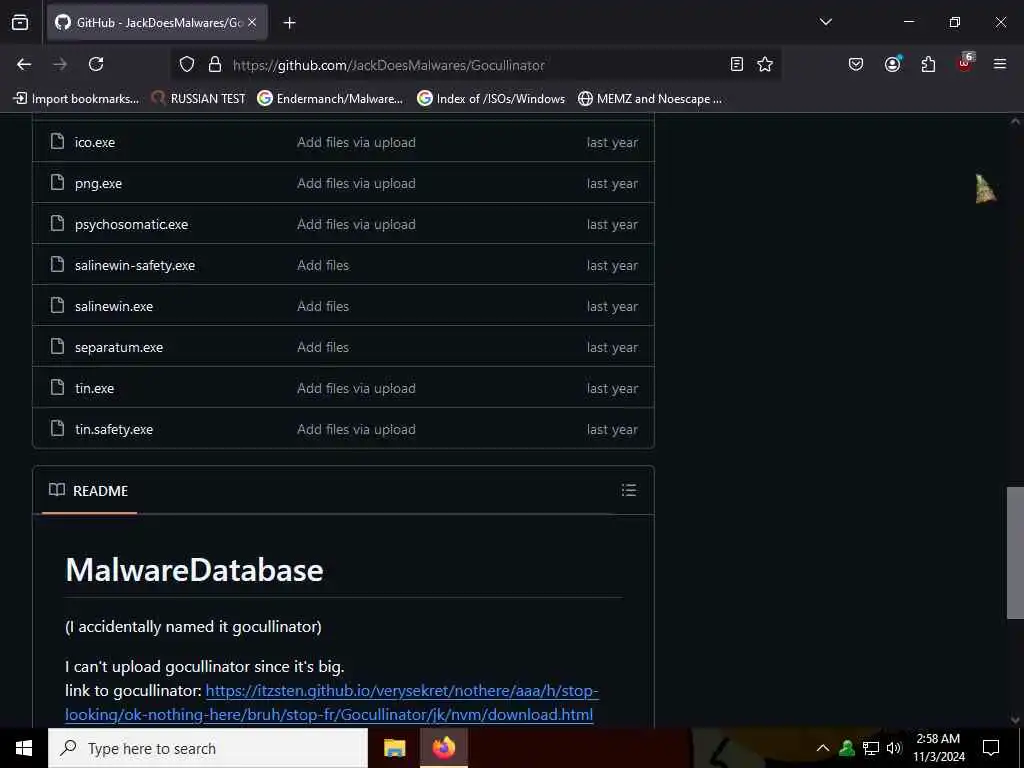Open Firefox View in the tab strip
Image resolution: width=1024 pixels, height=768 pixels.
(x=20, y=22)
